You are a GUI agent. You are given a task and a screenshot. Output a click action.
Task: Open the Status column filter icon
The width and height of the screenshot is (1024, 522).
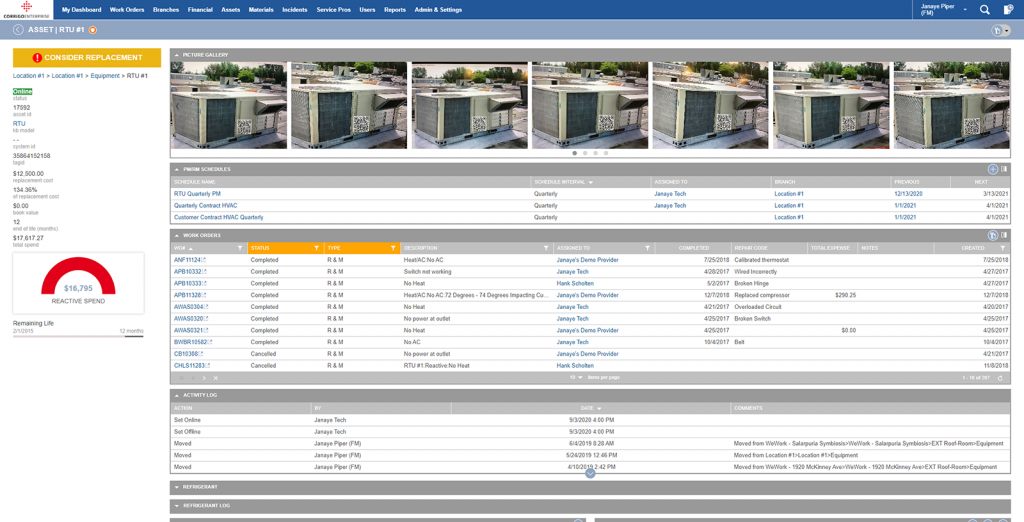coord(316,248)
